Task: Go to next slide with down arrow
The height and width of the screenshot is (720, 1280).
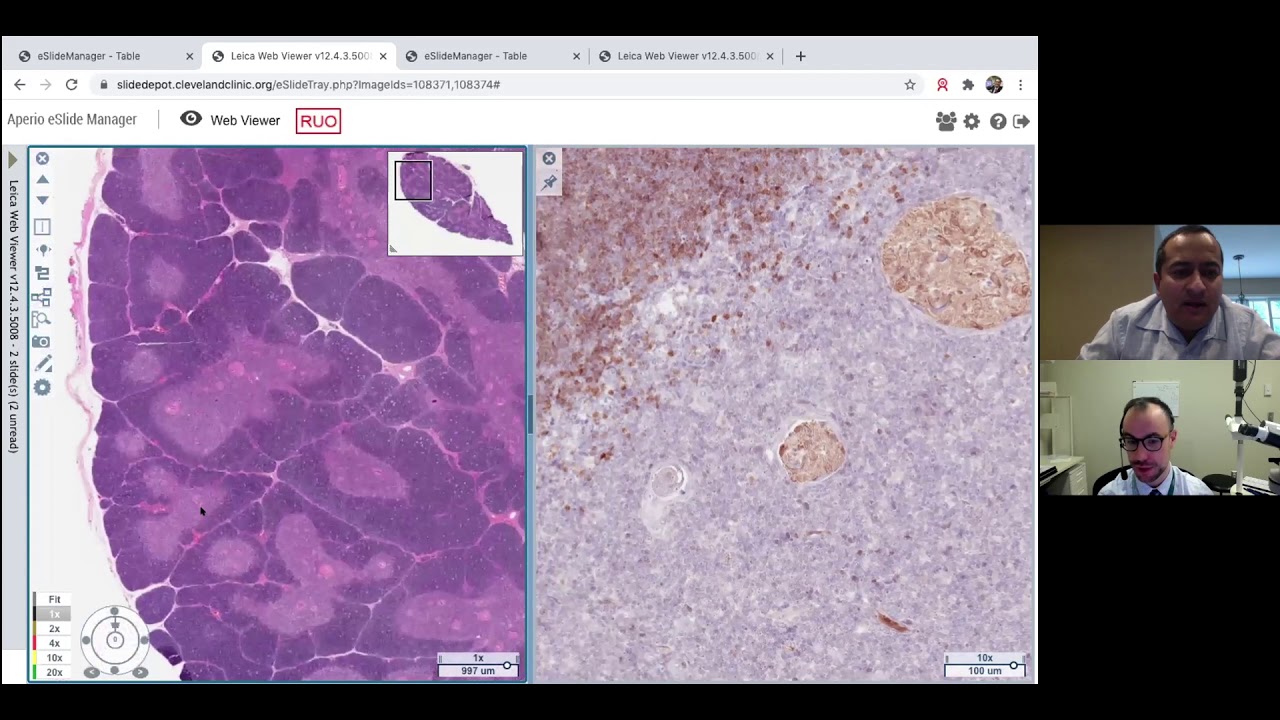Action: coord(42,200)
